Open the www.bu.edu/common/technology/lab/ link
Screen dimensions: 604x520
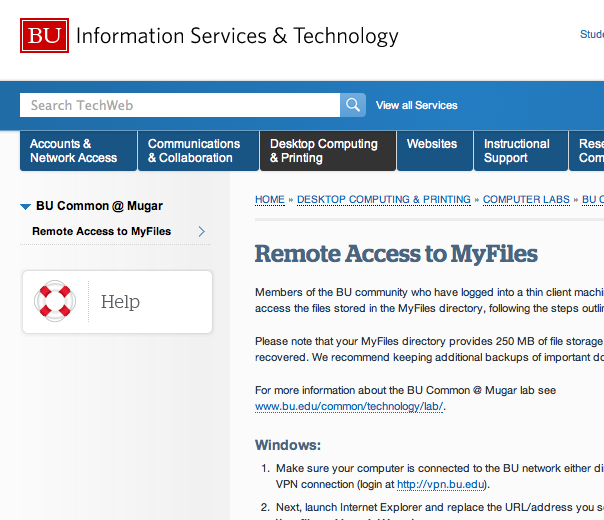[349, 406]
